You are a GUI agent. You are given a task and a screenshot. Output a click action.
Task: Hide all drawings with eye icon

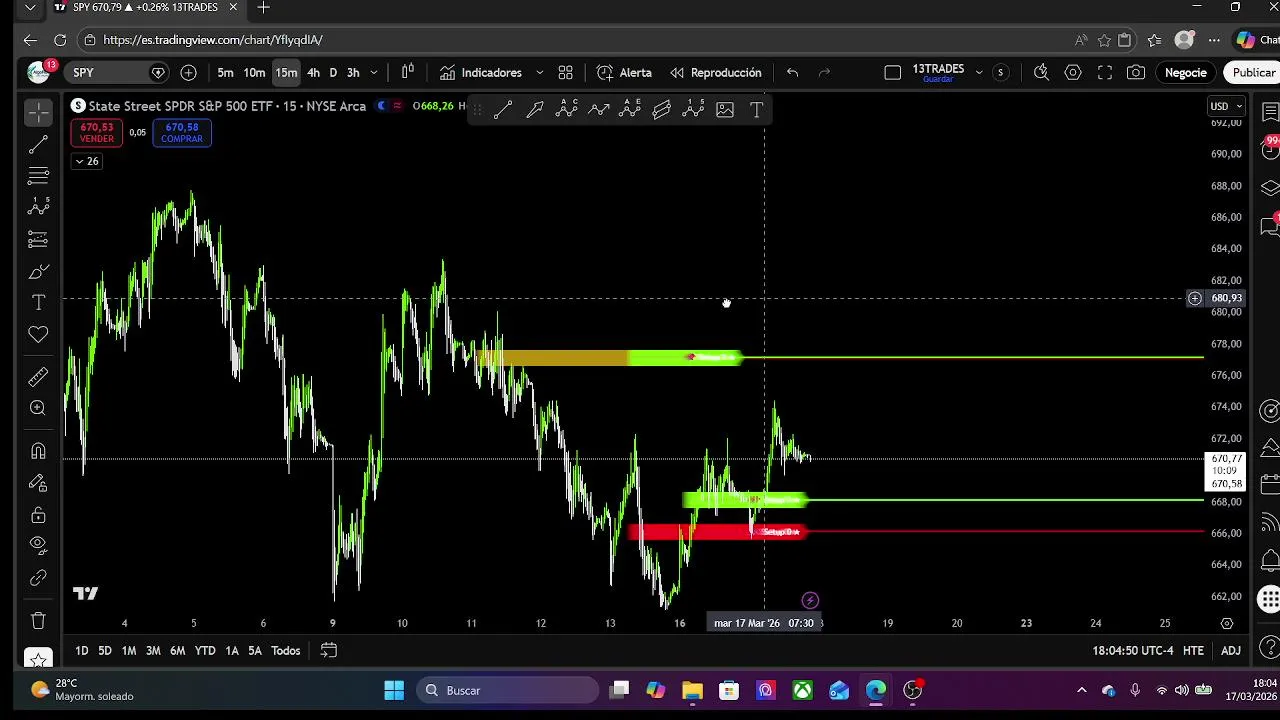point(38,546)
